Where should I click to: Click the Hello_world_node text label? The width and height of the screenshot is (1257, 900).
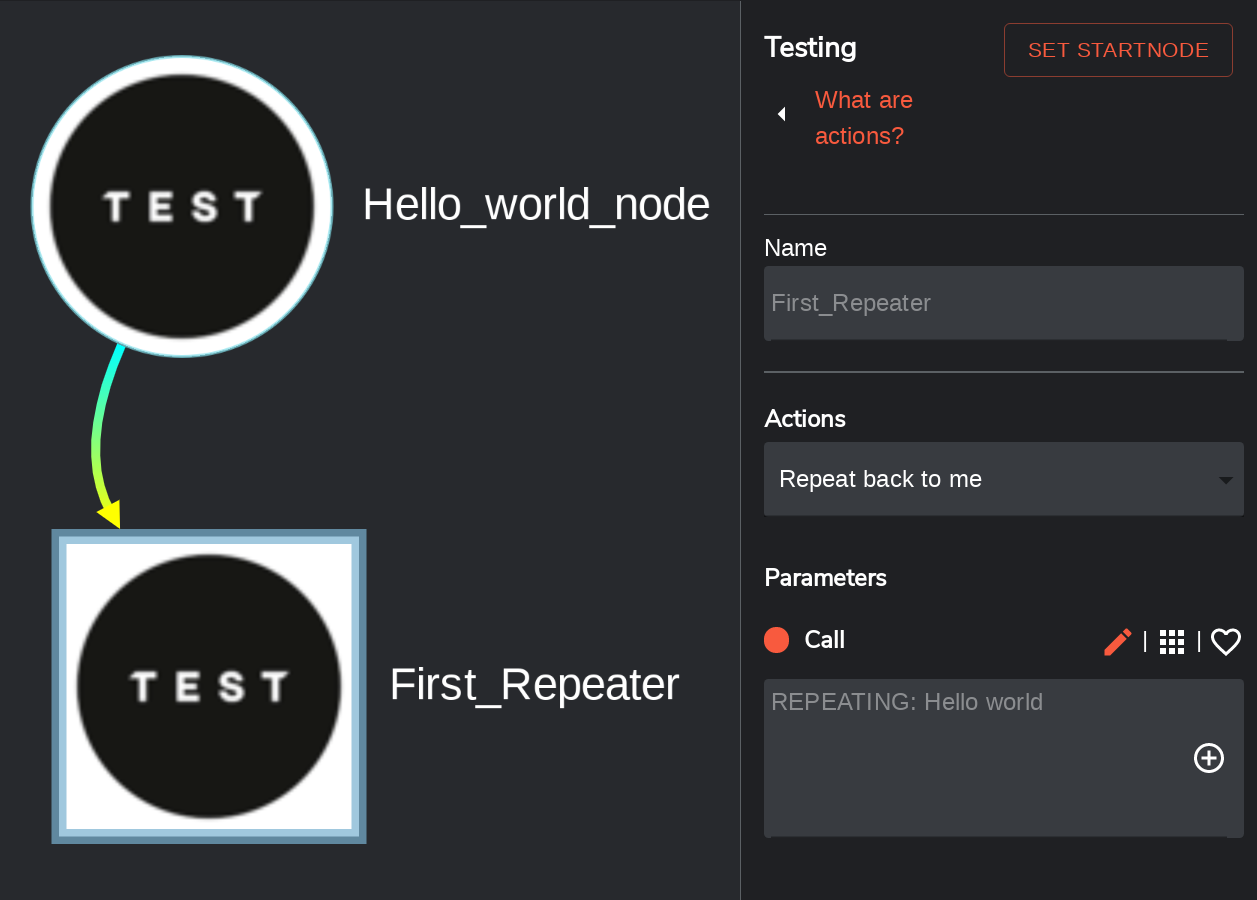[536, 205]
